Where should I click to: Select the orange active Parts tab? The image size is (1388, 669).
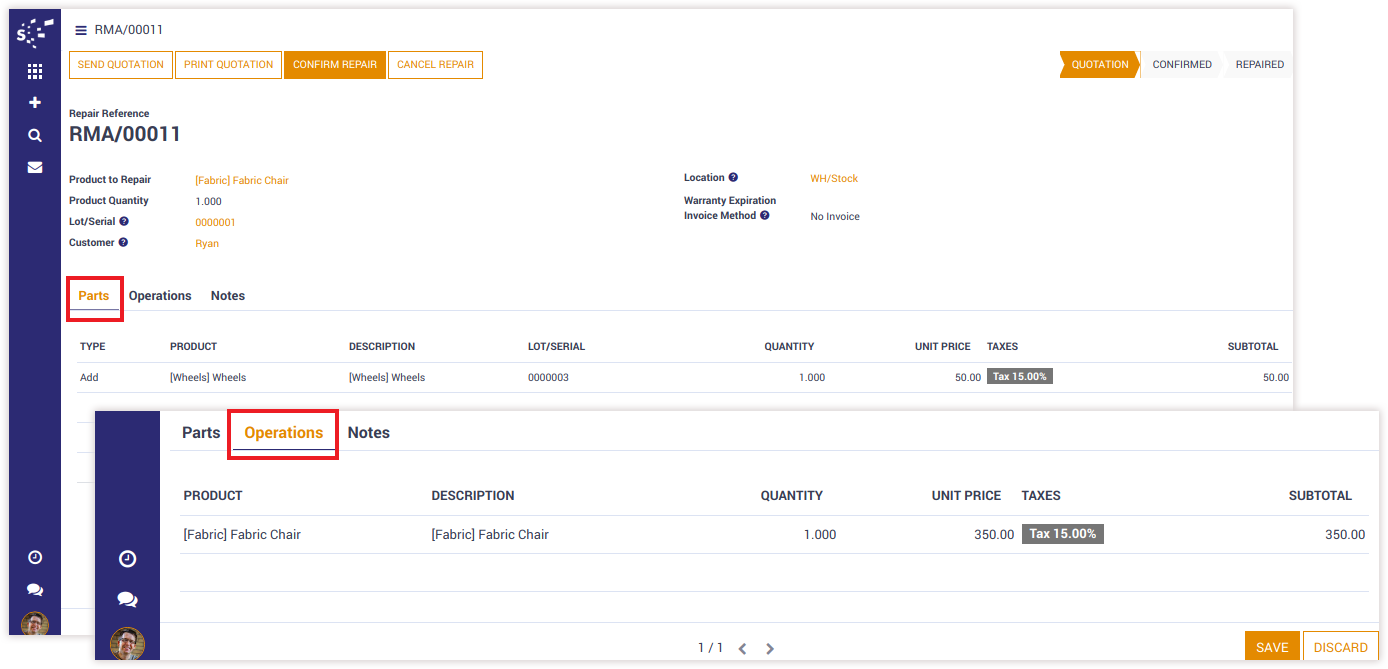click(x=94, y=296)
